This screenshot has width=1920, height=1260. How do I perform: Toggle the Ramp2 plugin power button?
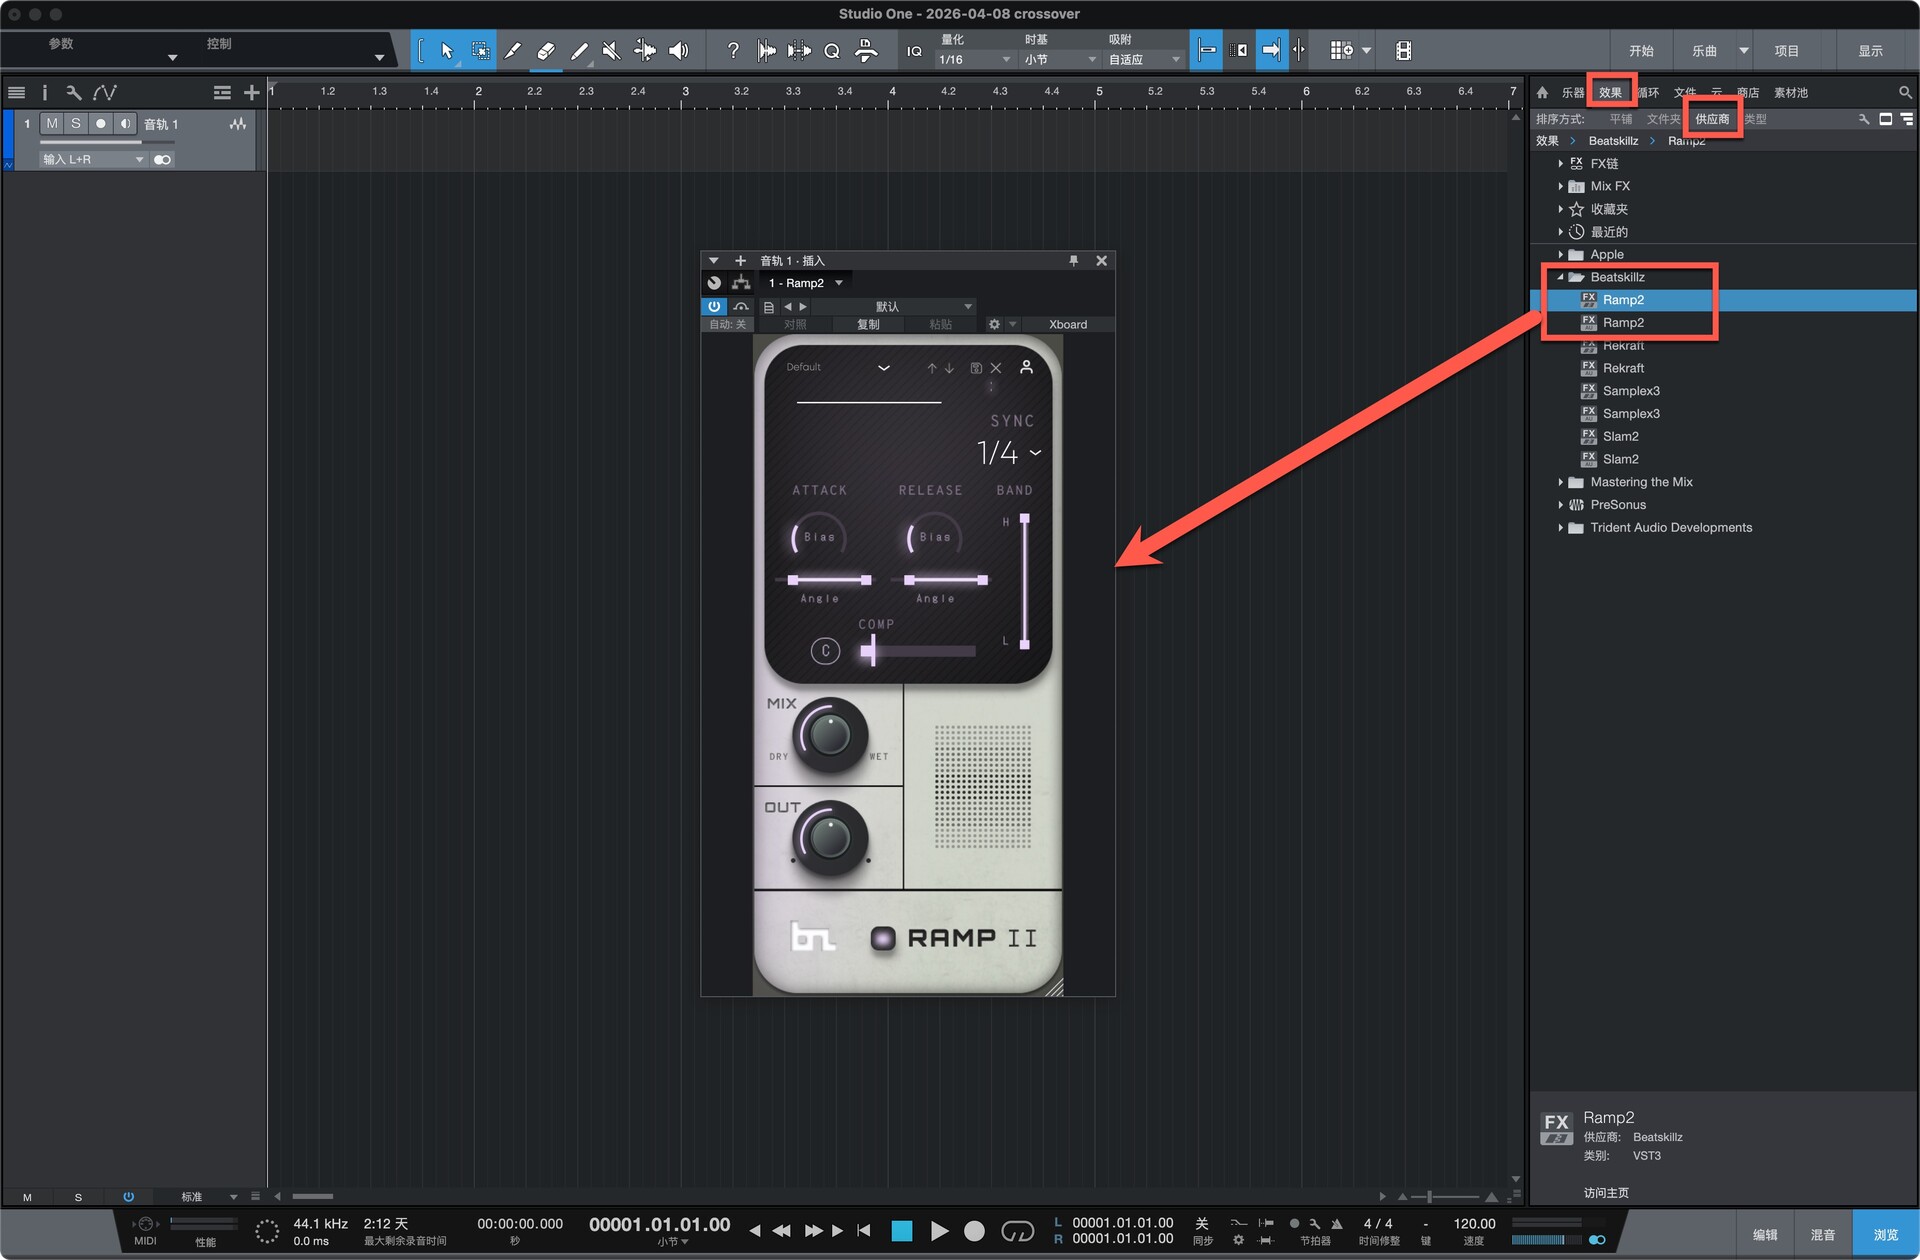point(714,307)
